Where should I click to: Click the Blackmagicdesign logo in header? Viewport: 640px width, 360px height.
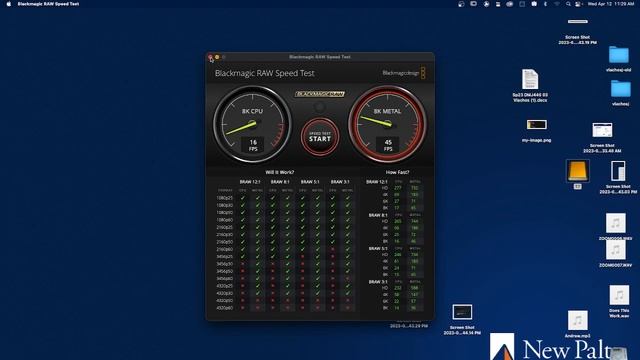pyautogui.click(x=404, y=73)
